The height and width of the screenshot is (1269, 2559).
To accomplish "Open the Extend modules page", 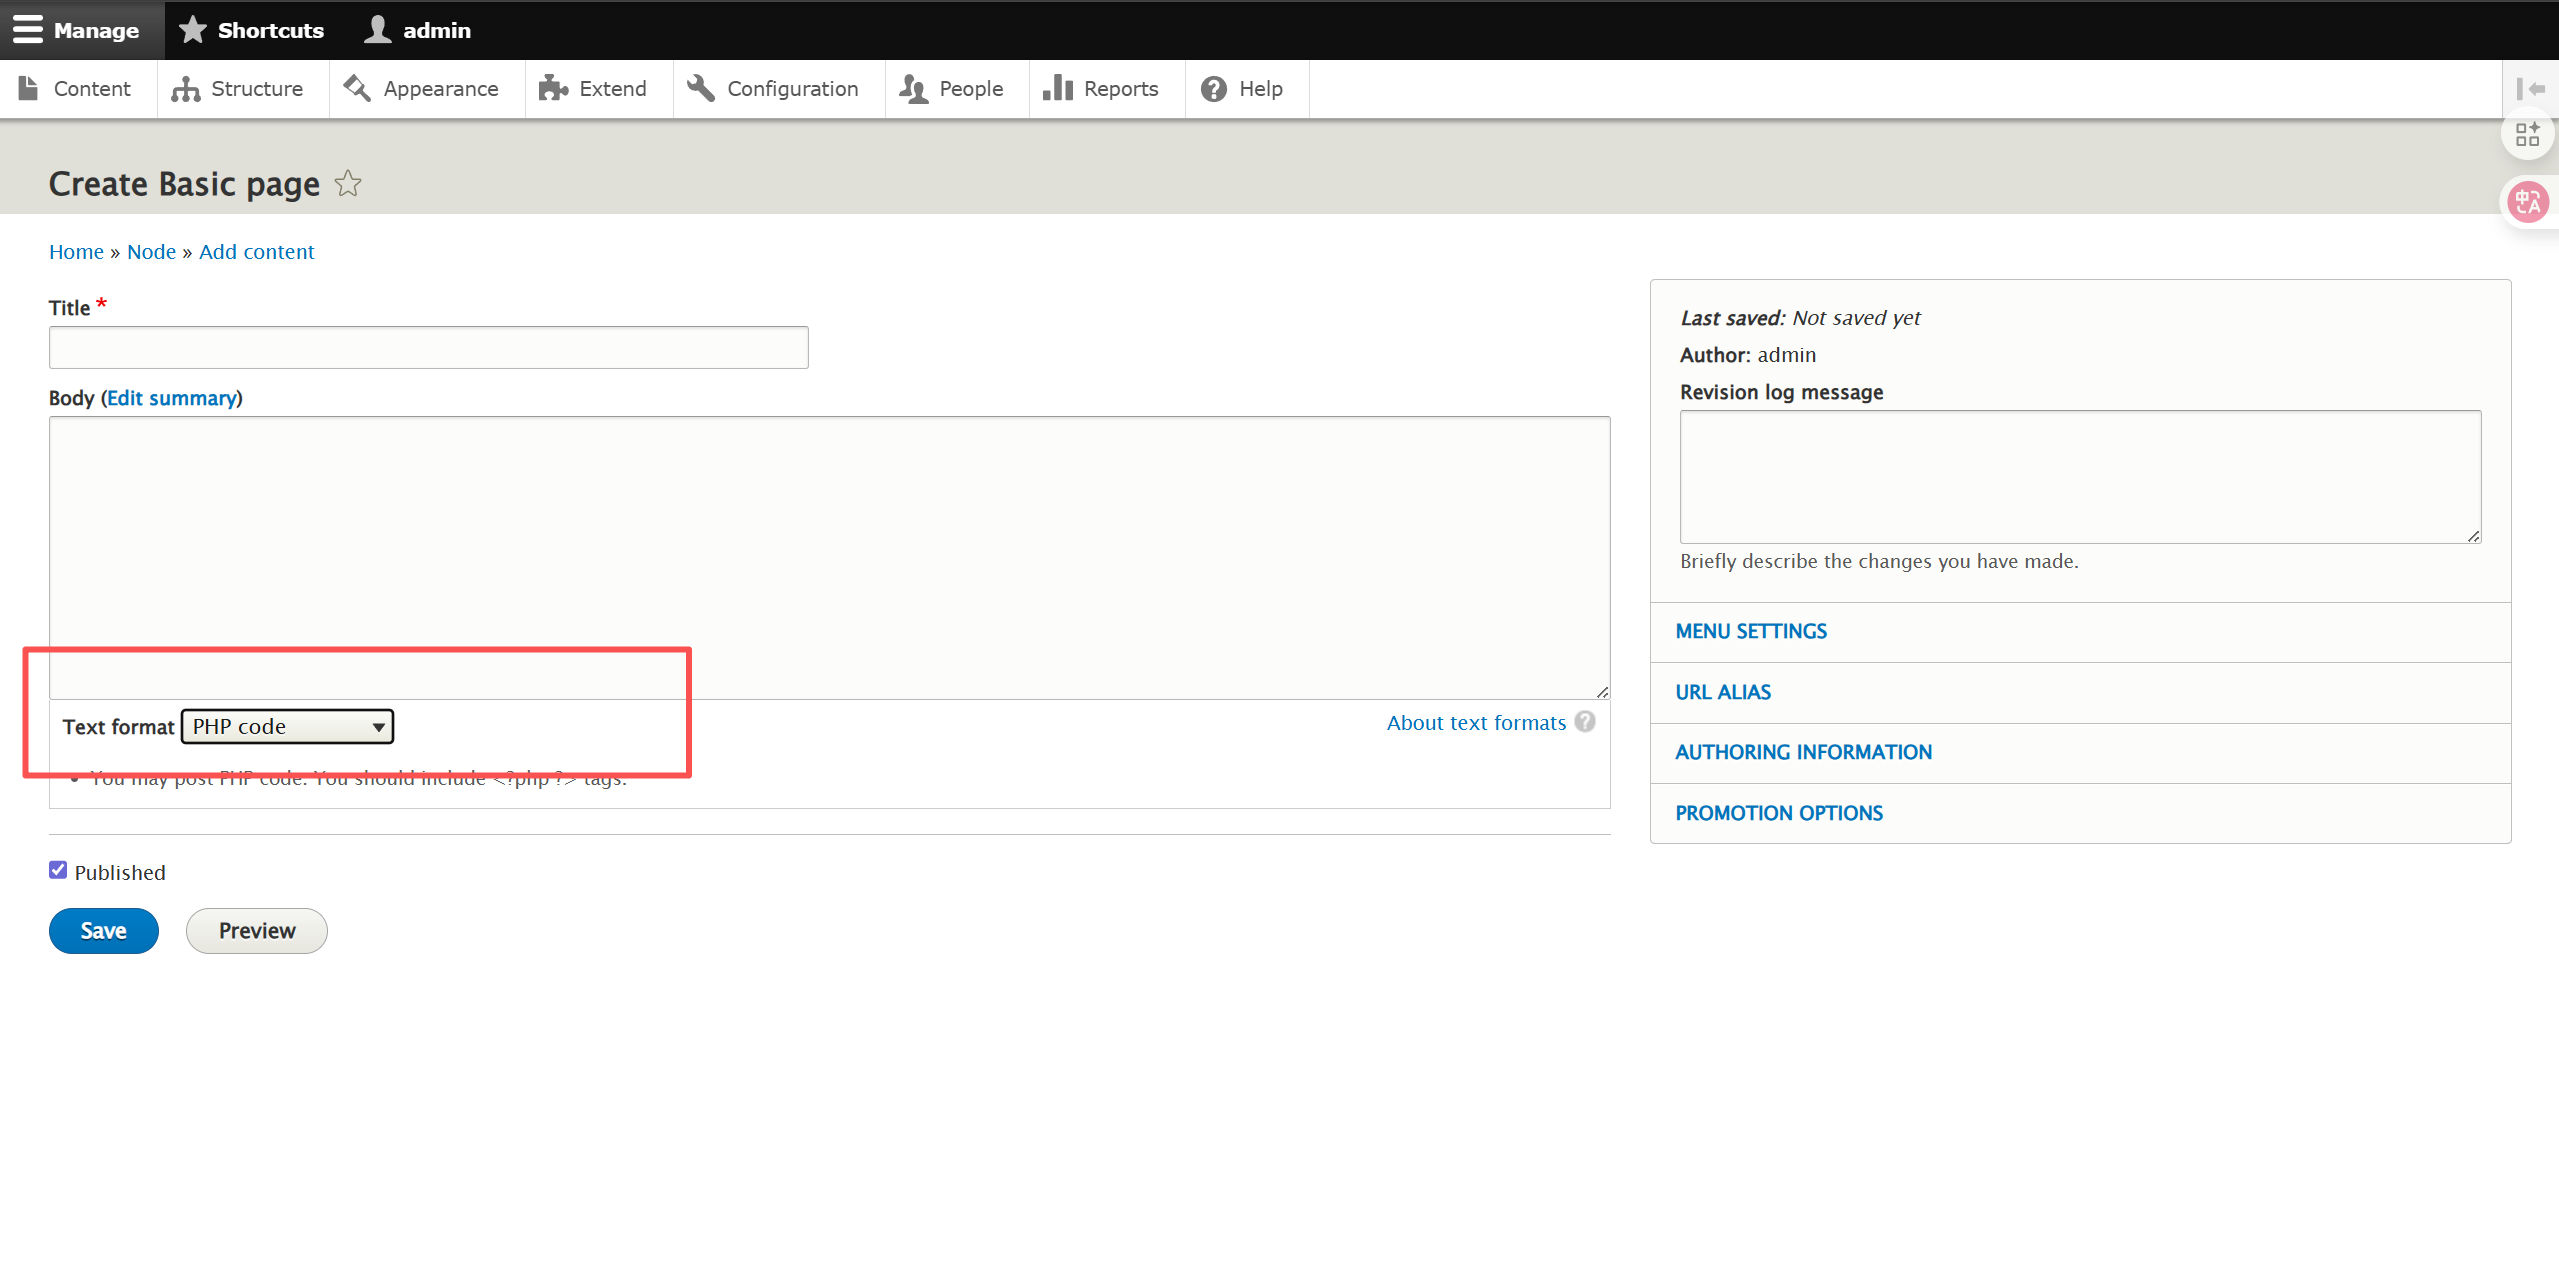I will point(594,89).
